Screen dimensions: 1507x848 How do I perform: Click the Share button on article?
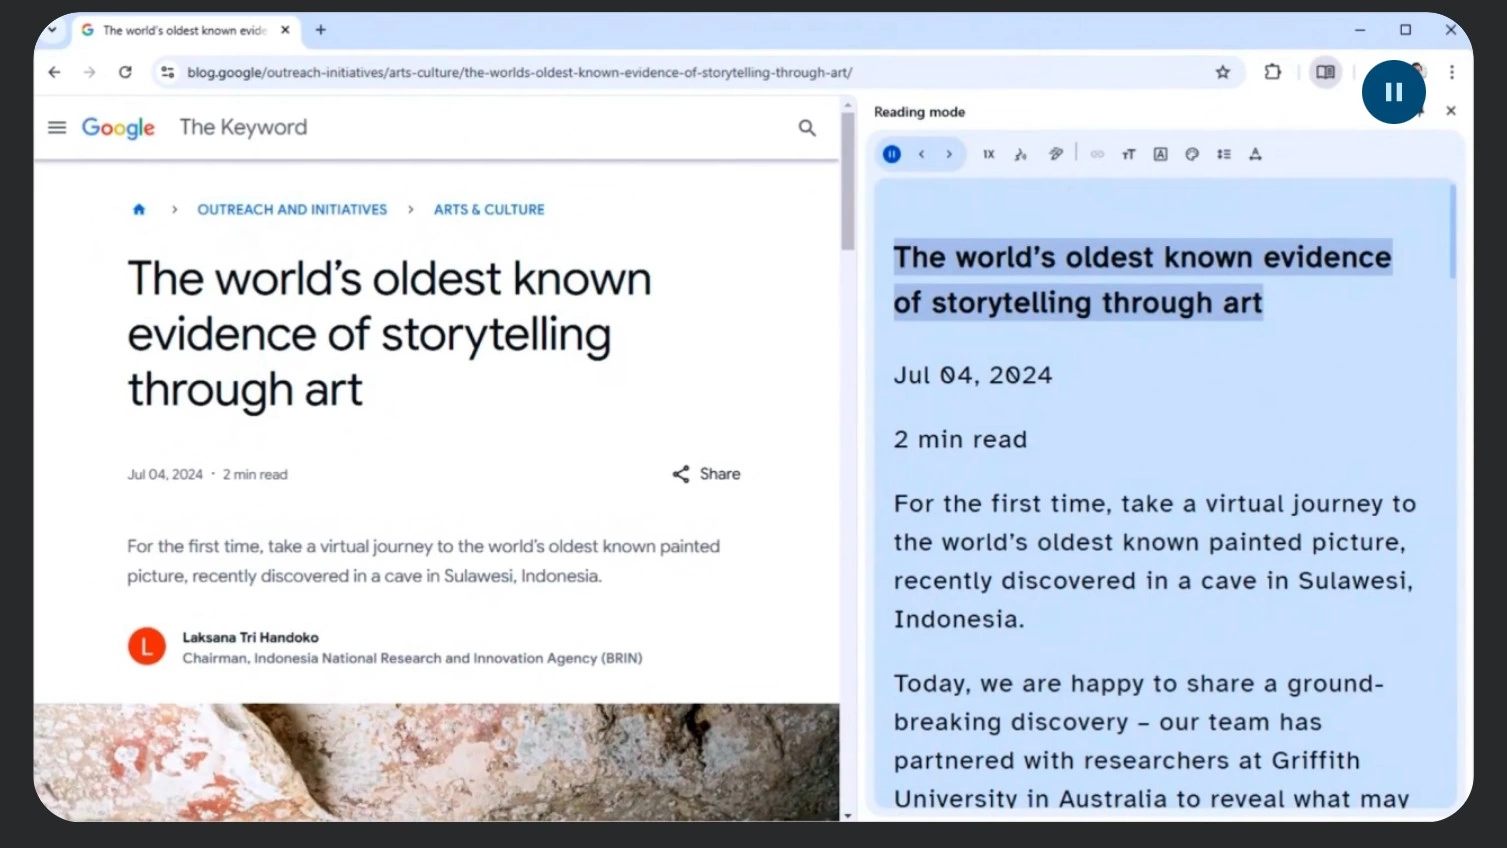tap(706, 474)
